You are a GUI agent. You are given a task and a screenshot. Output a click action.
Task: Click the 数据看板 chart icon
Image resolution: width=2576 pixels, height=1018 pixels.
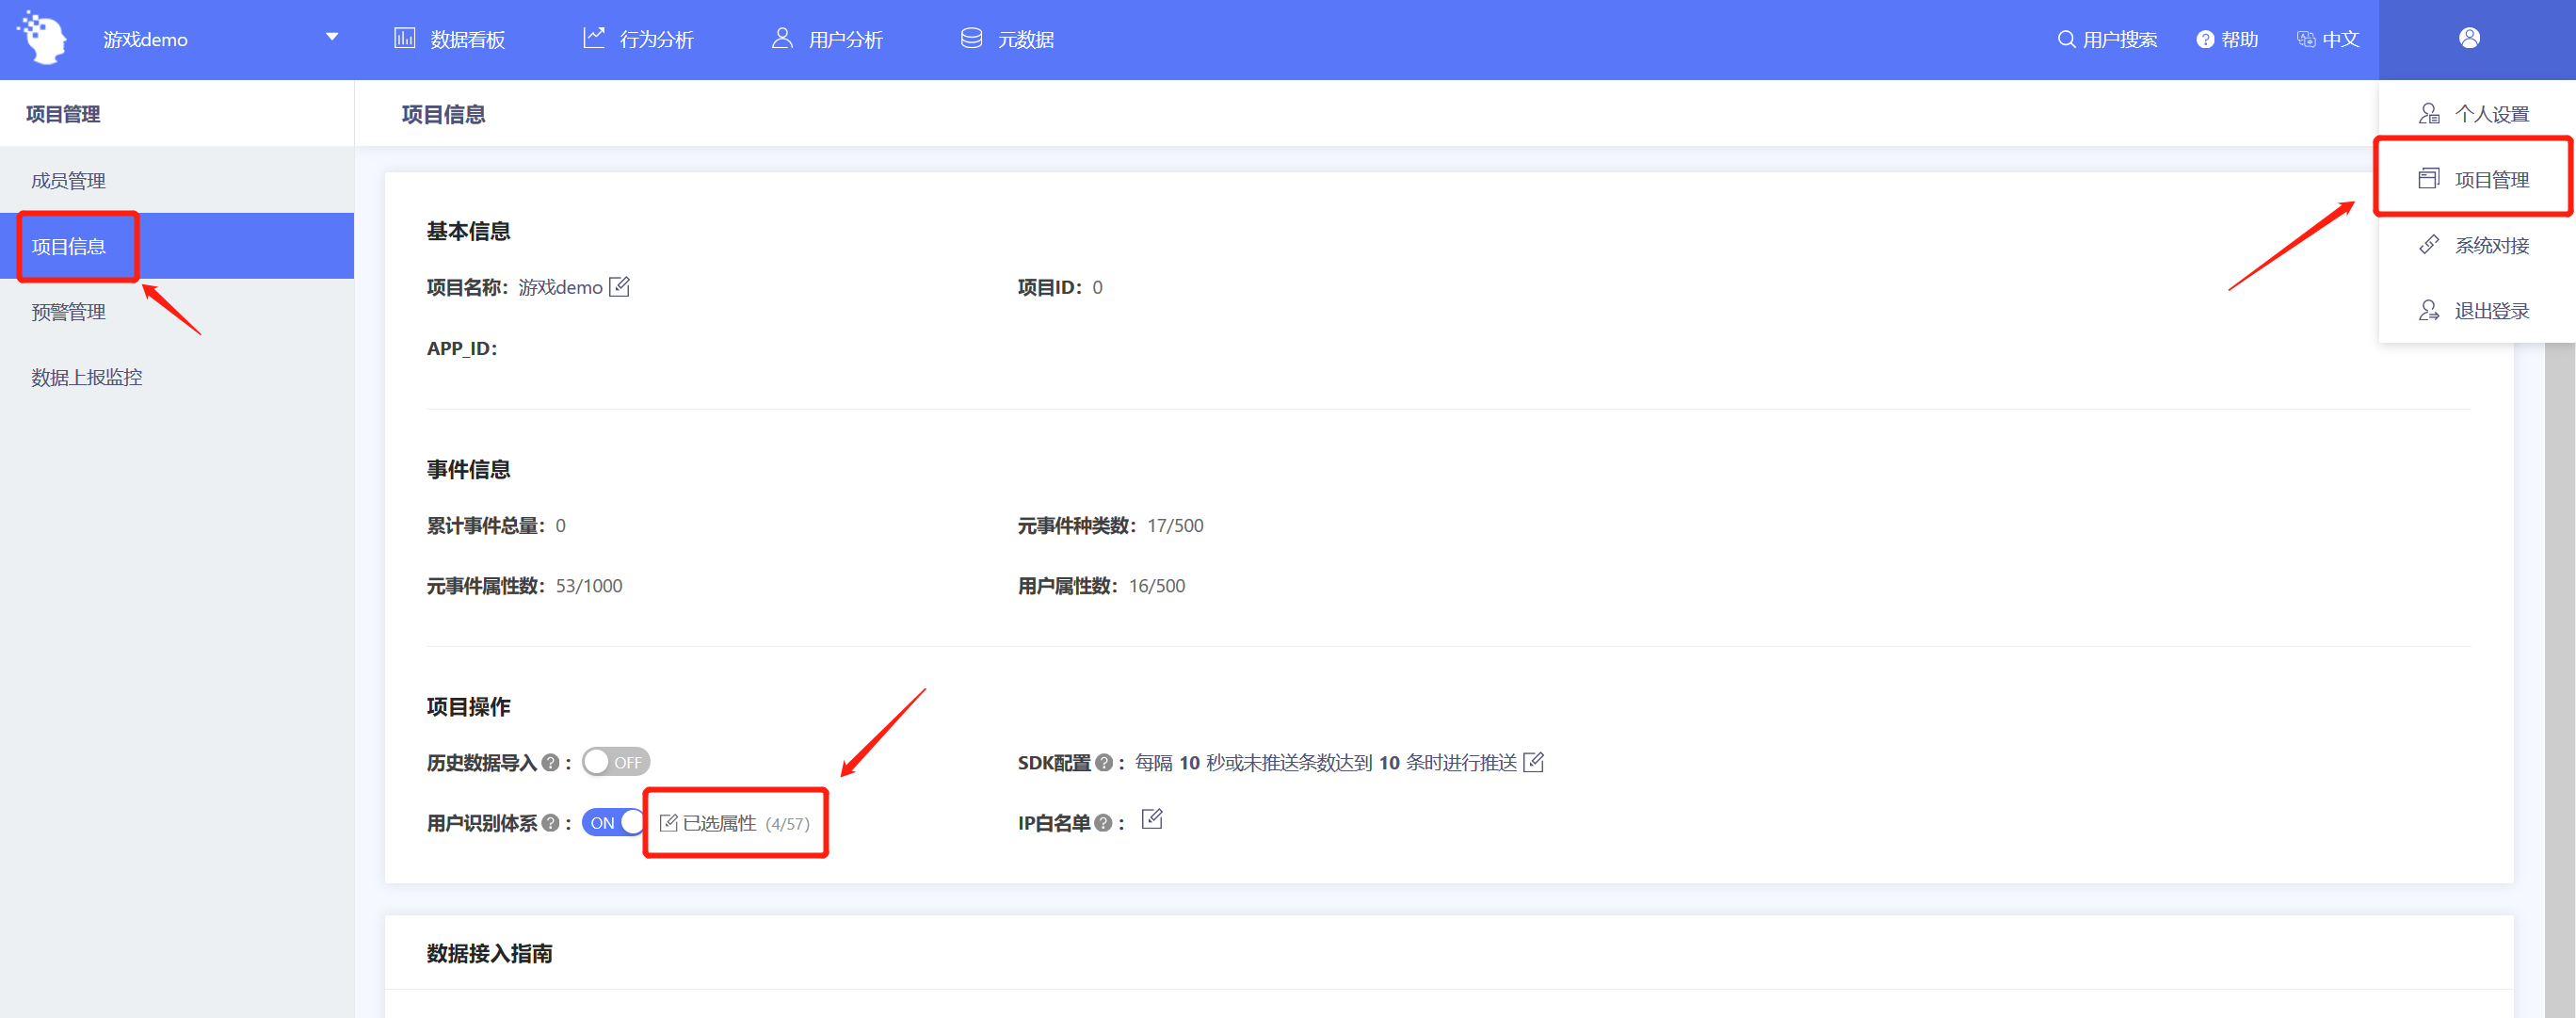(405, 38)
